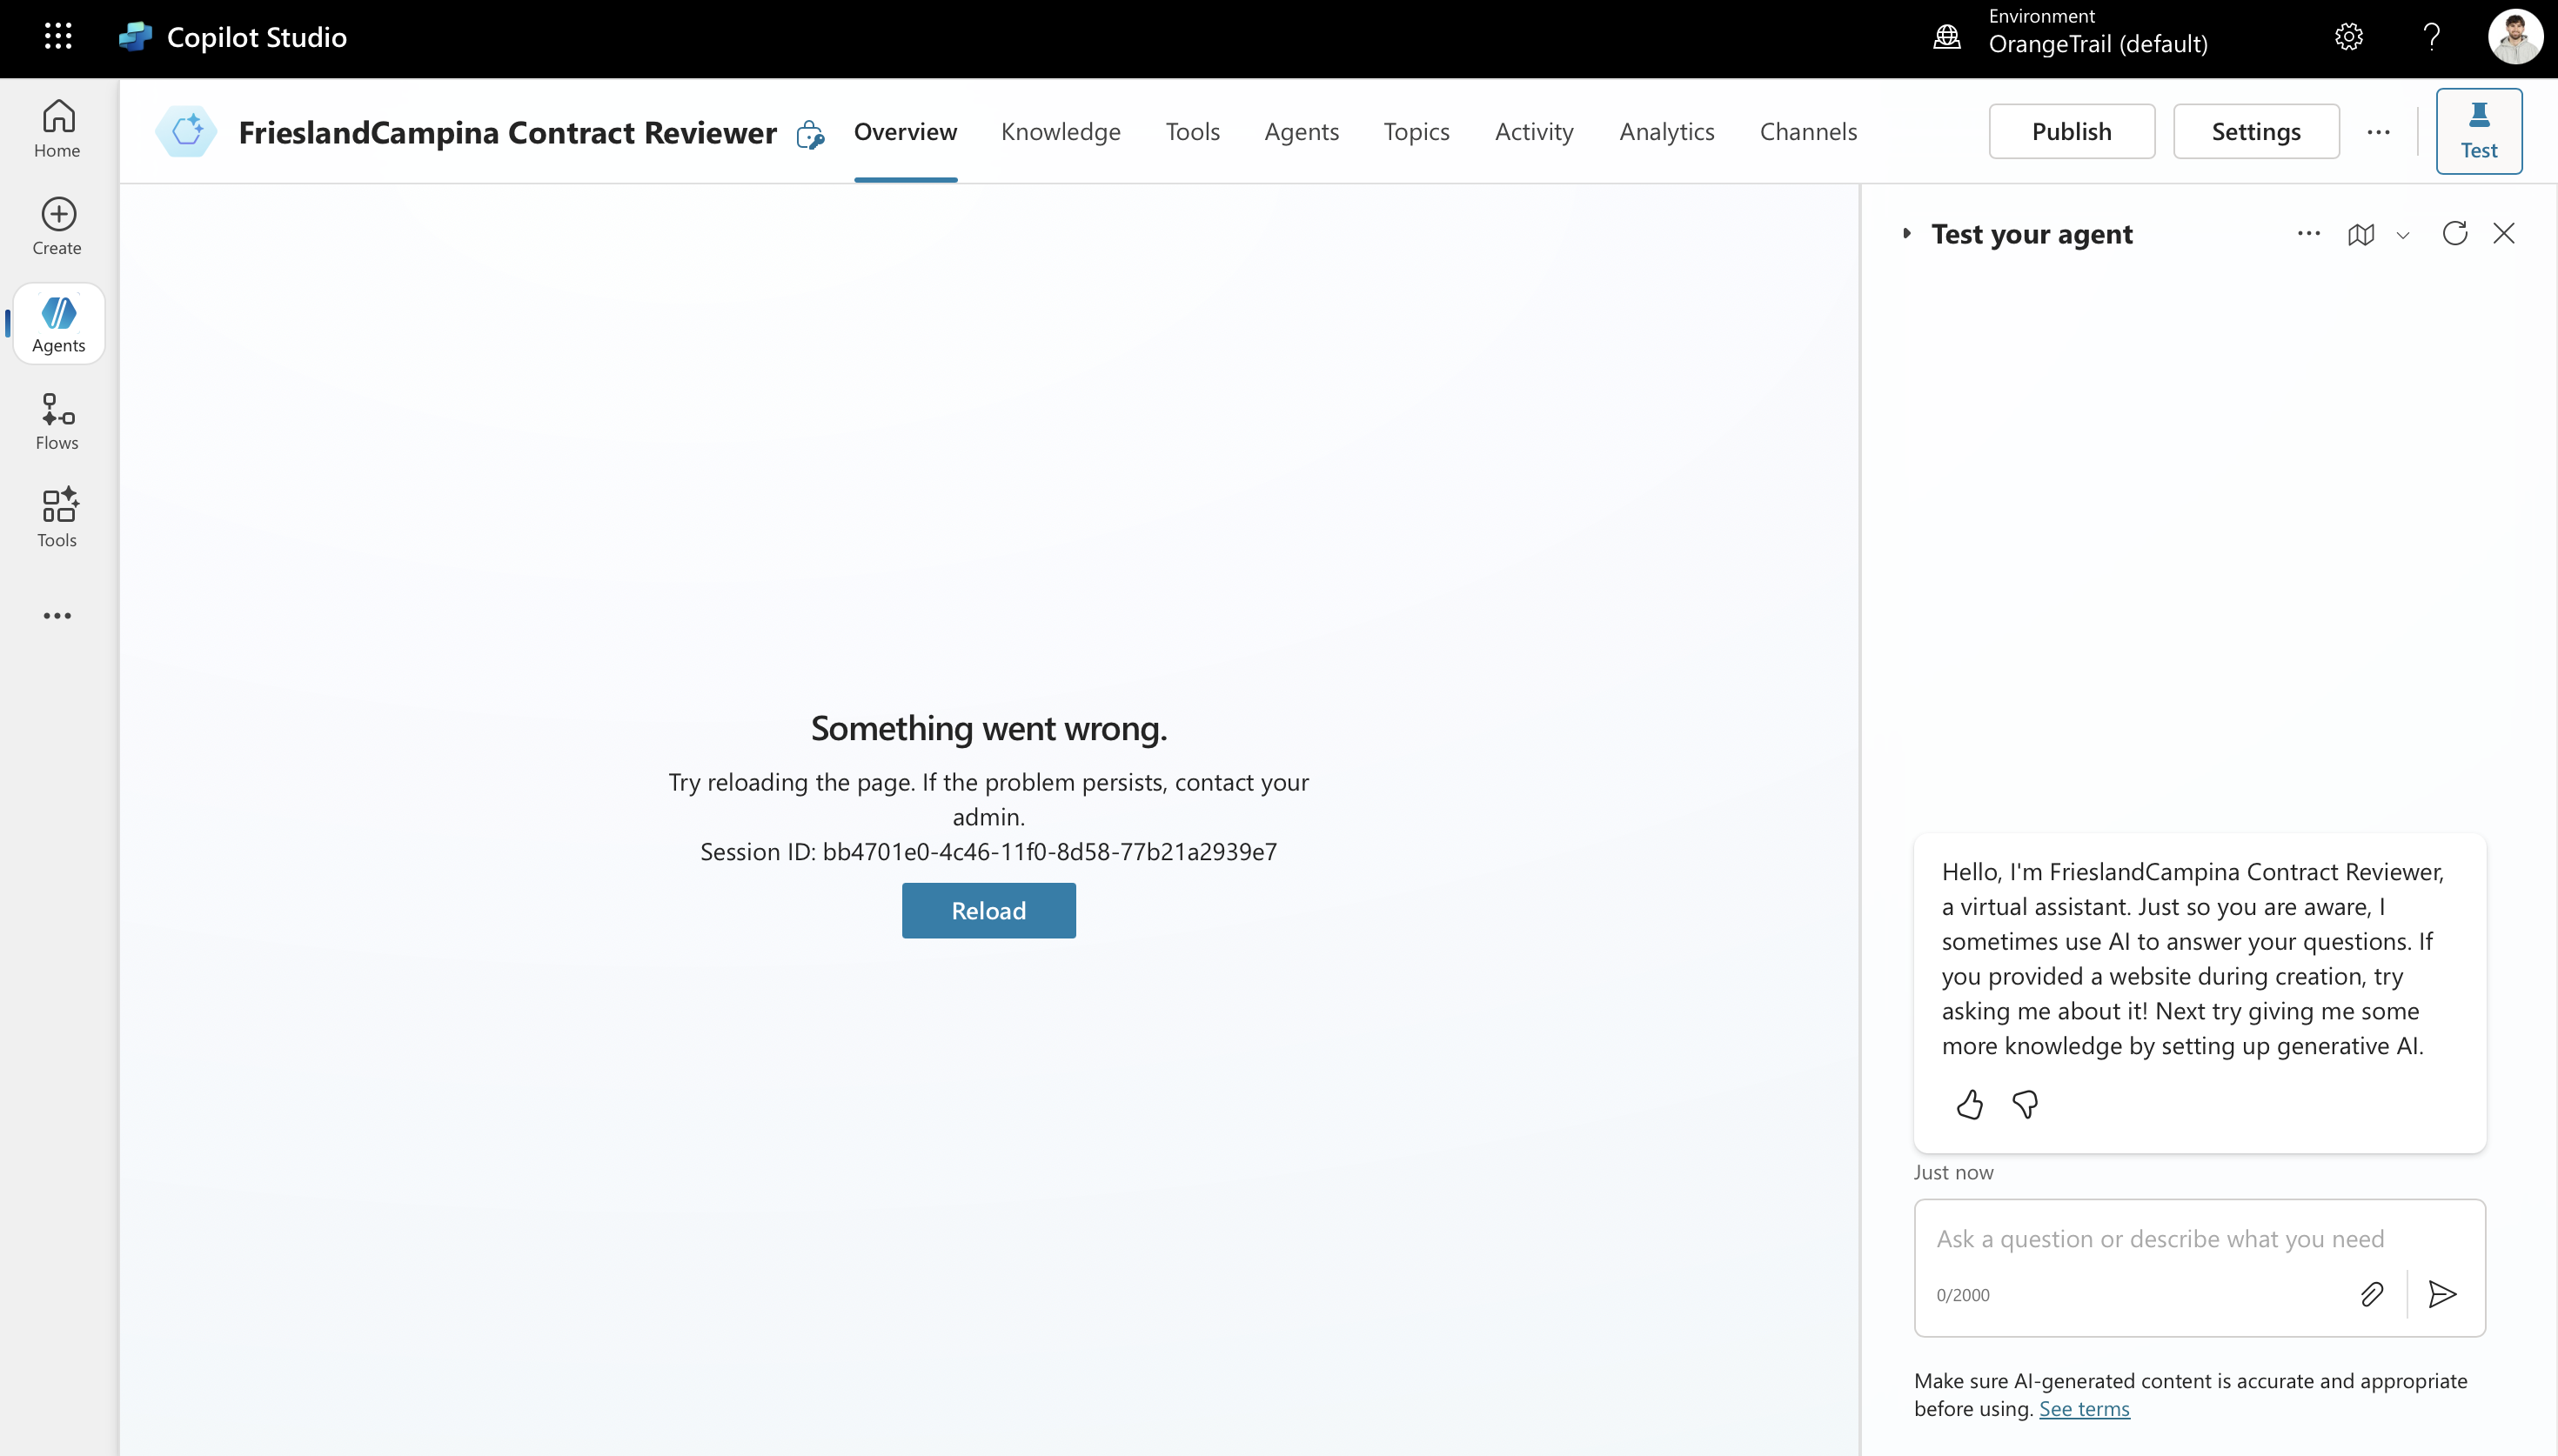Go to Home in the sidebar
Image resolution: width=2558 pixels, height=1456 pixels.
[58, 129]
